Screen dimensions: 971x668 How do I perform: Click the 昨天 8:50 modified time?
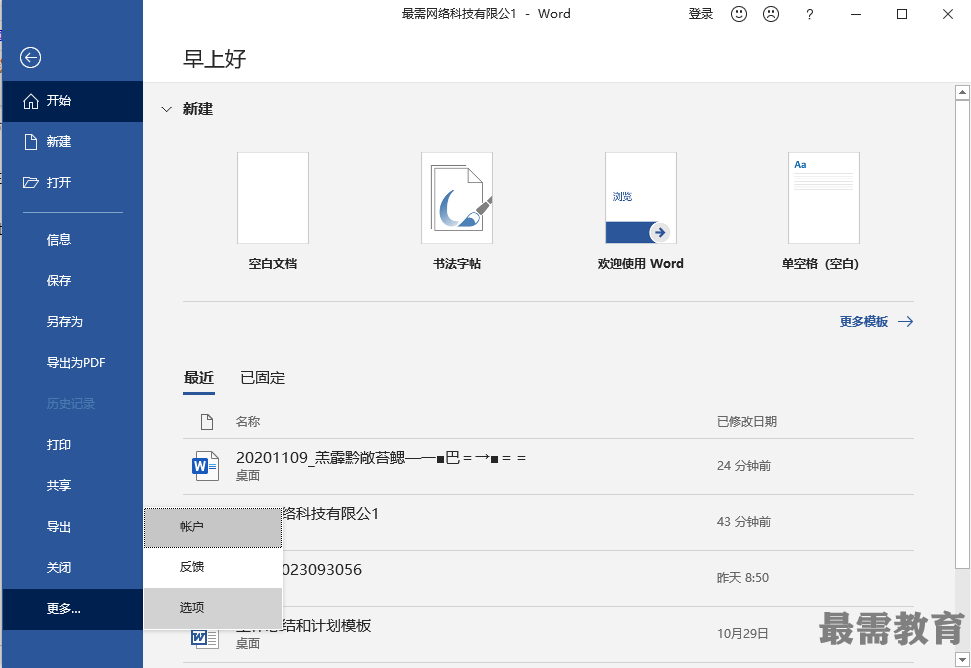(743, 578)
